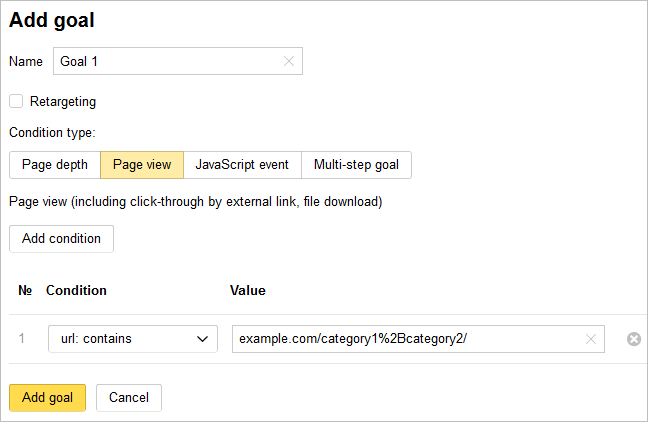
Task: Focus the Name input containing 'Goal 1'
Action: click(165, 61)
